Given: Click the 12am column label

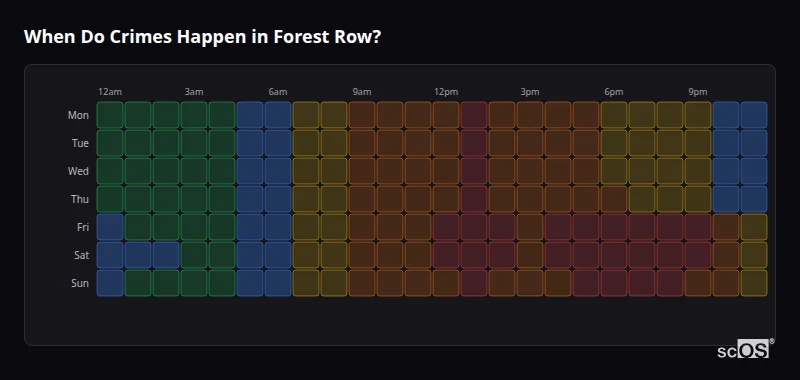Looking at the screenshot, I should click(x=110, y=92).
